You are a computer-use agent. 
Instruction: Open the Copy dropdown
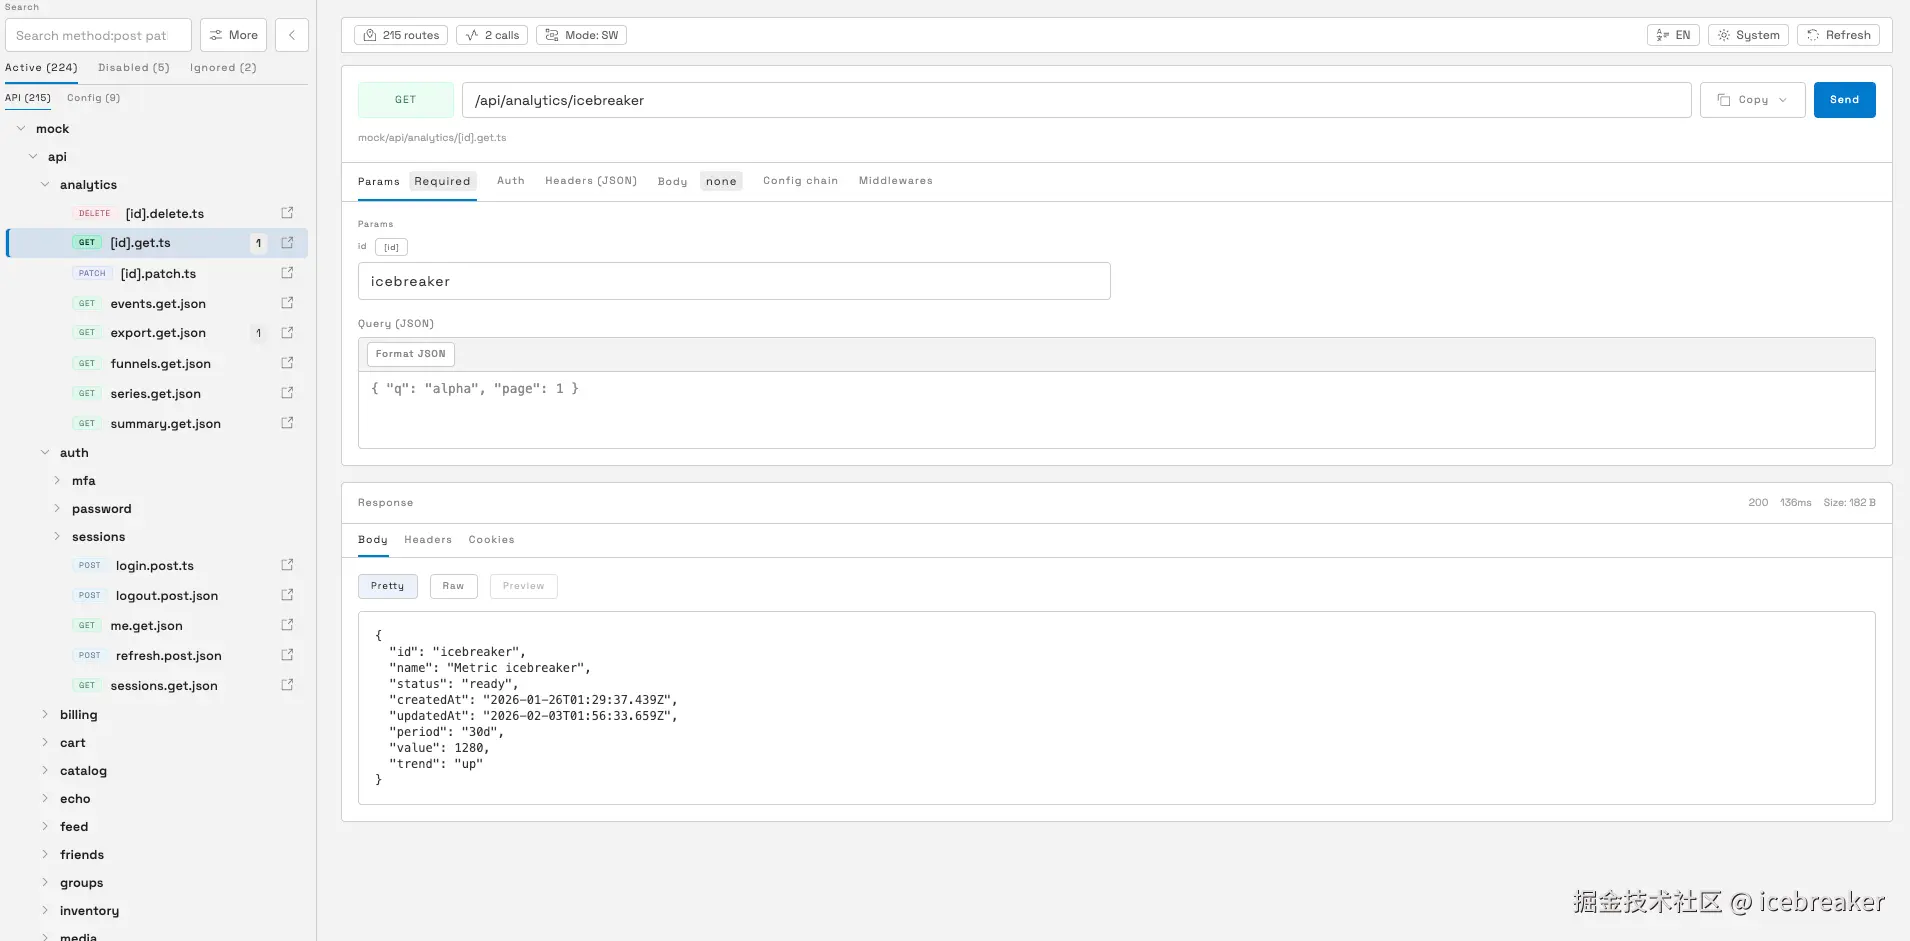(1752, 100)
